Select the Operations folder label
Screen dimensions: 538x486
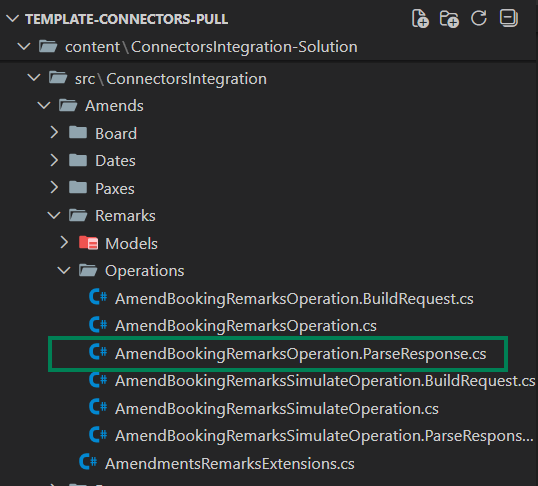point(144,271)
